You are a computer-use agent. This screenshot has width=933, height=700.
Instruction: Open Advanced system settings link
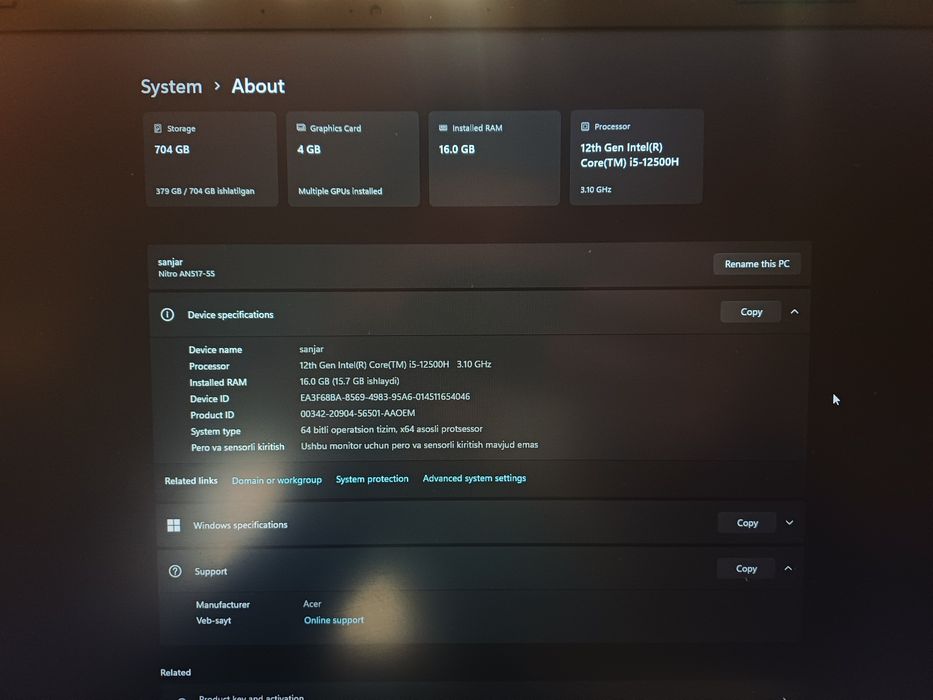pos(474,478)
